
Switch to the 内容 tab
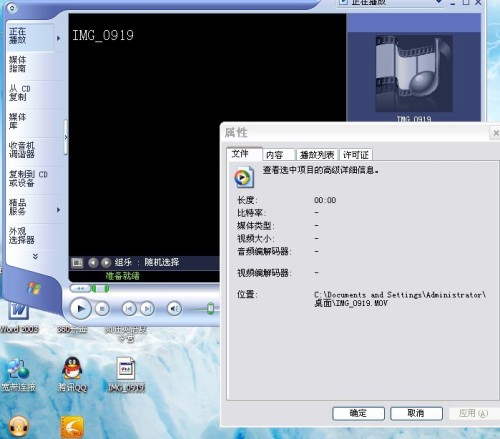tap(278, 155)
